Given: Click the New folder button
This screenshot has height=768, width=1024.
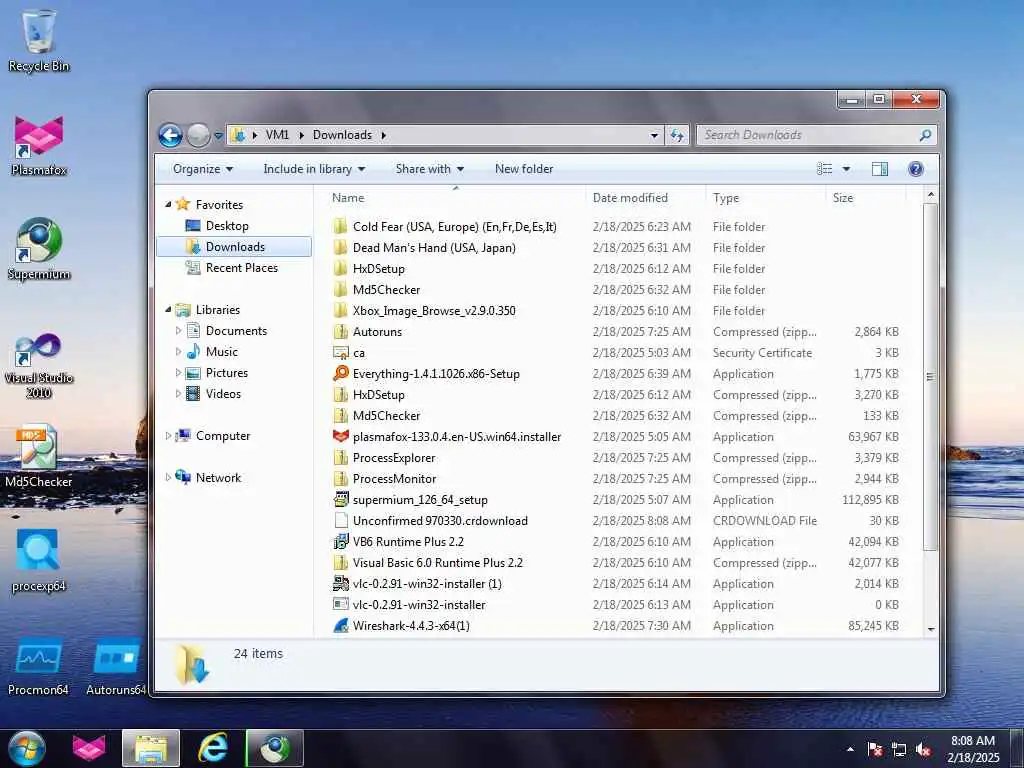Looking at the screenshot, I should pyautogui.click(x=524, y=169).
